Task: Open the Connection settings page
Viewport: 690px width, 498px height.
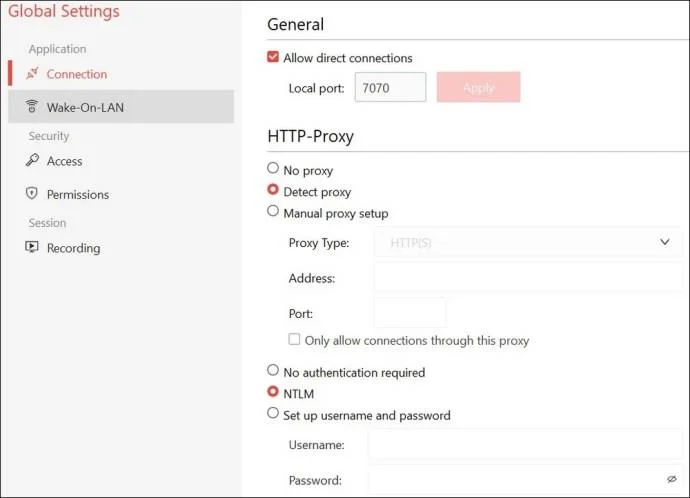Action: pyautogui.click(x=121, y=73)
